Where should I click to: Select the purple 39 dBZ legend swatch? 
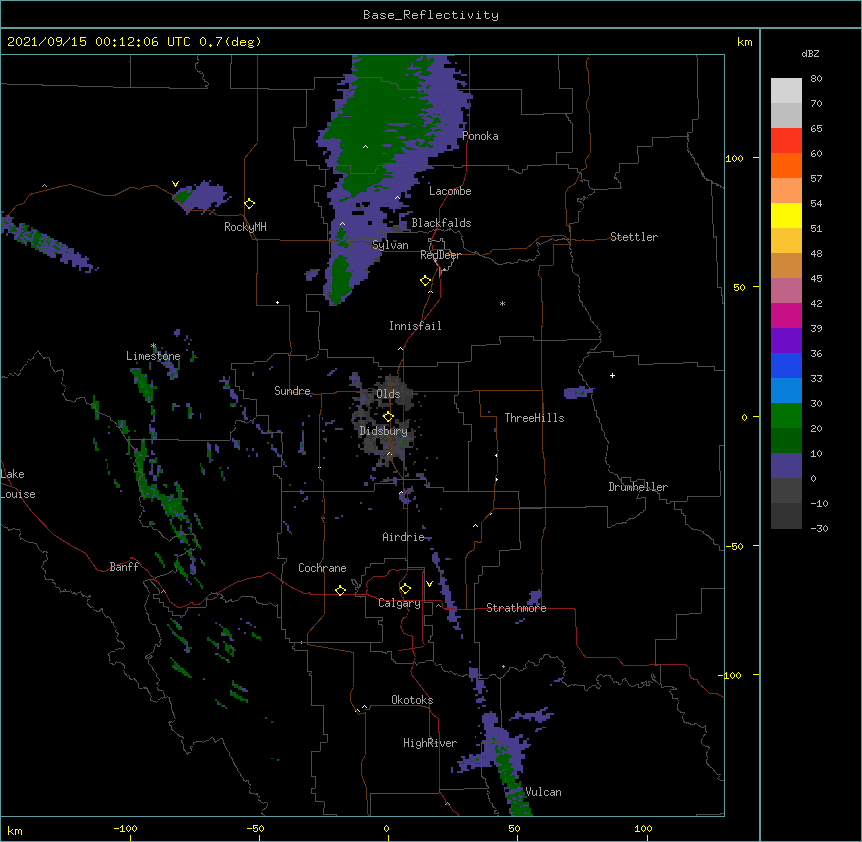click(786, 341)
